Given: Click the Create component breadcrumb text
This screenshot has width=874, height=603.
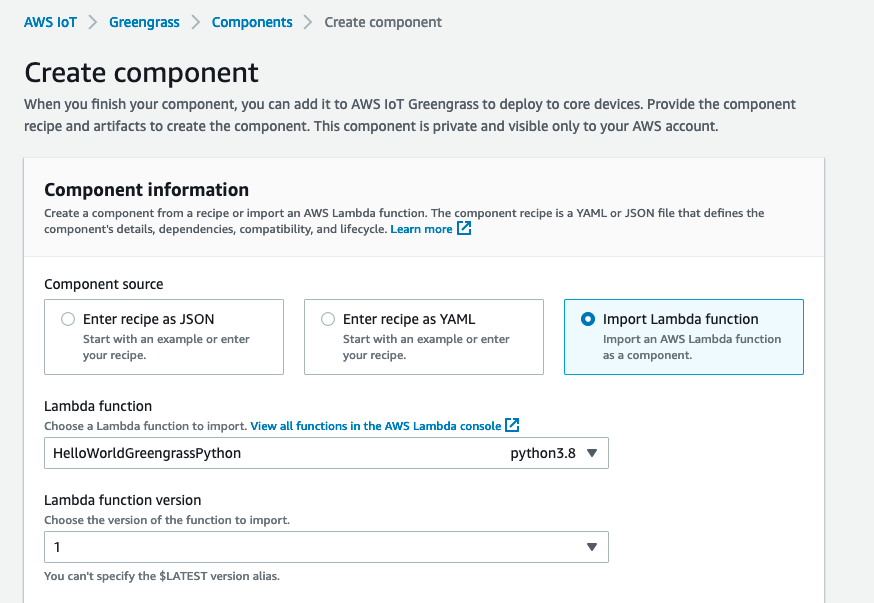Looking at the screenshot, I should (383, 22).
